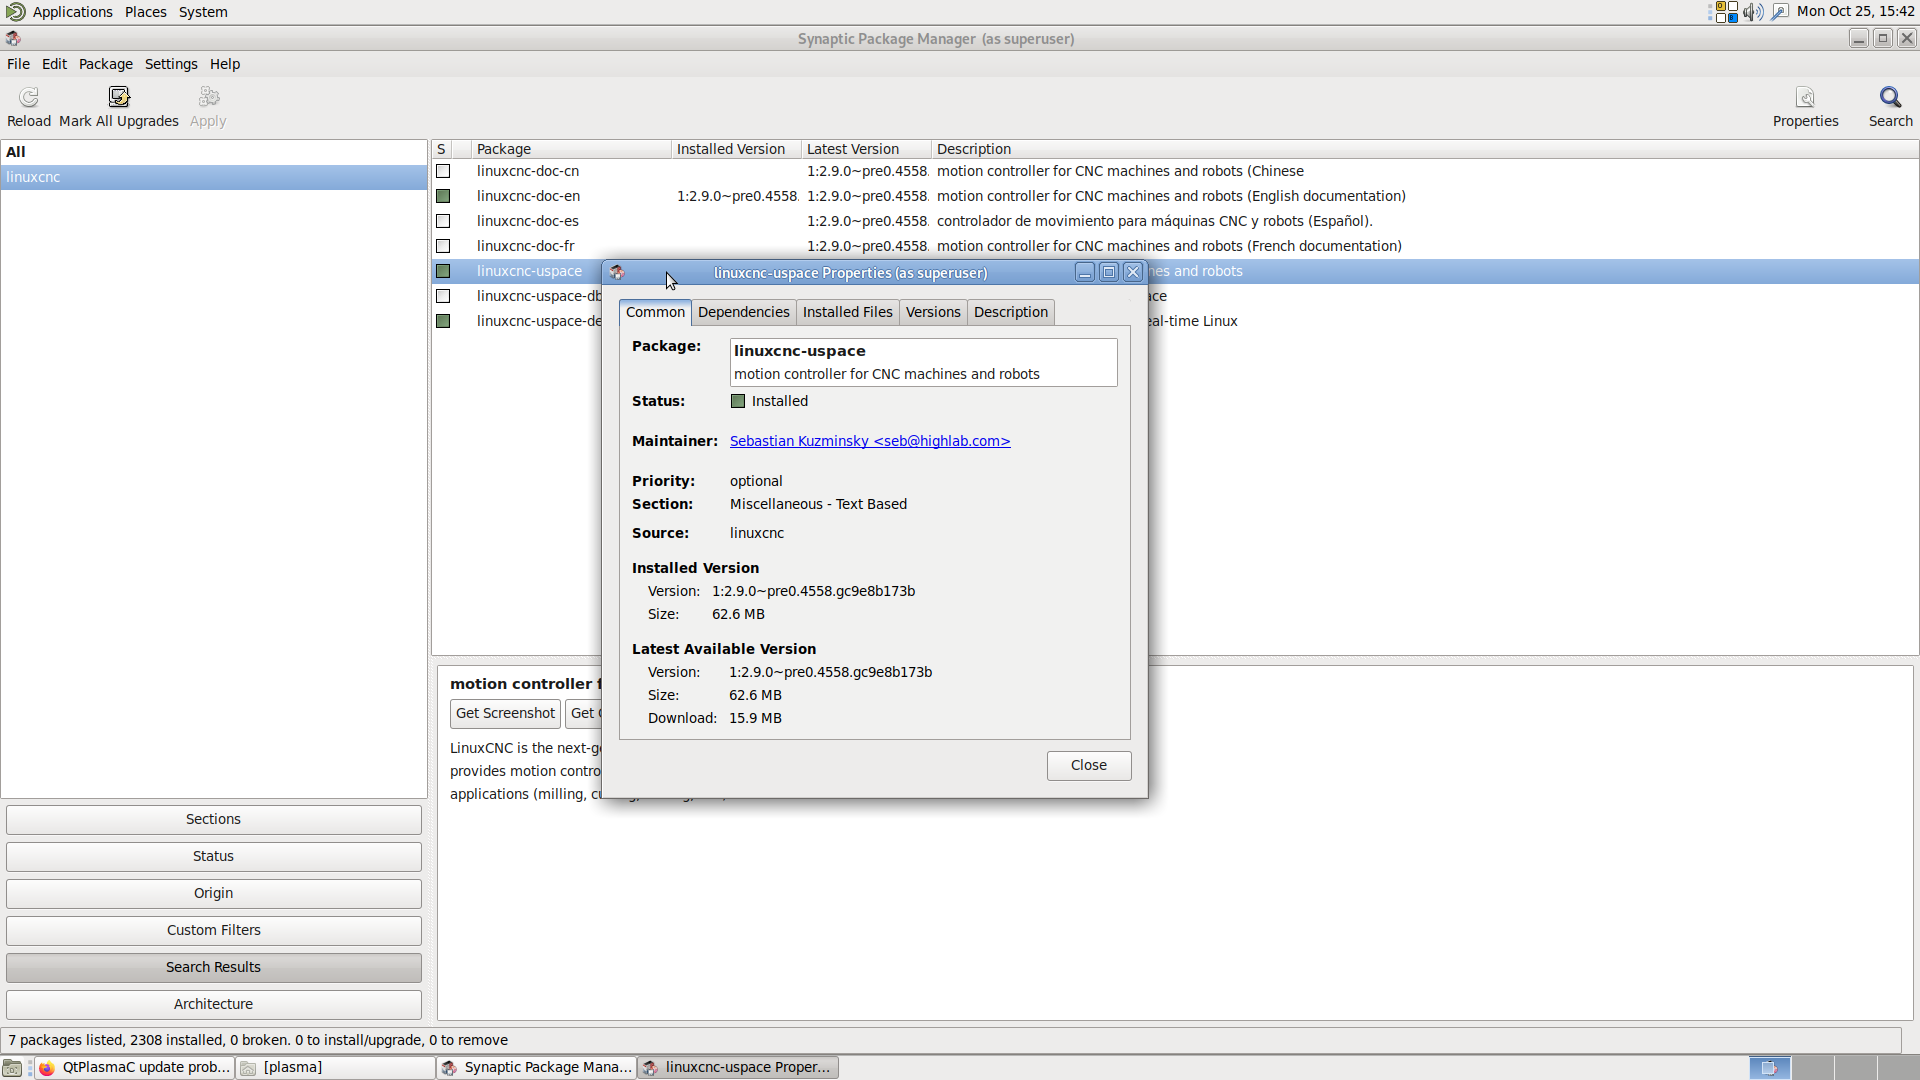Click the Get Screenshot button
The height and width of the screenshot is (1080, 1920).
tap(505, 713)
